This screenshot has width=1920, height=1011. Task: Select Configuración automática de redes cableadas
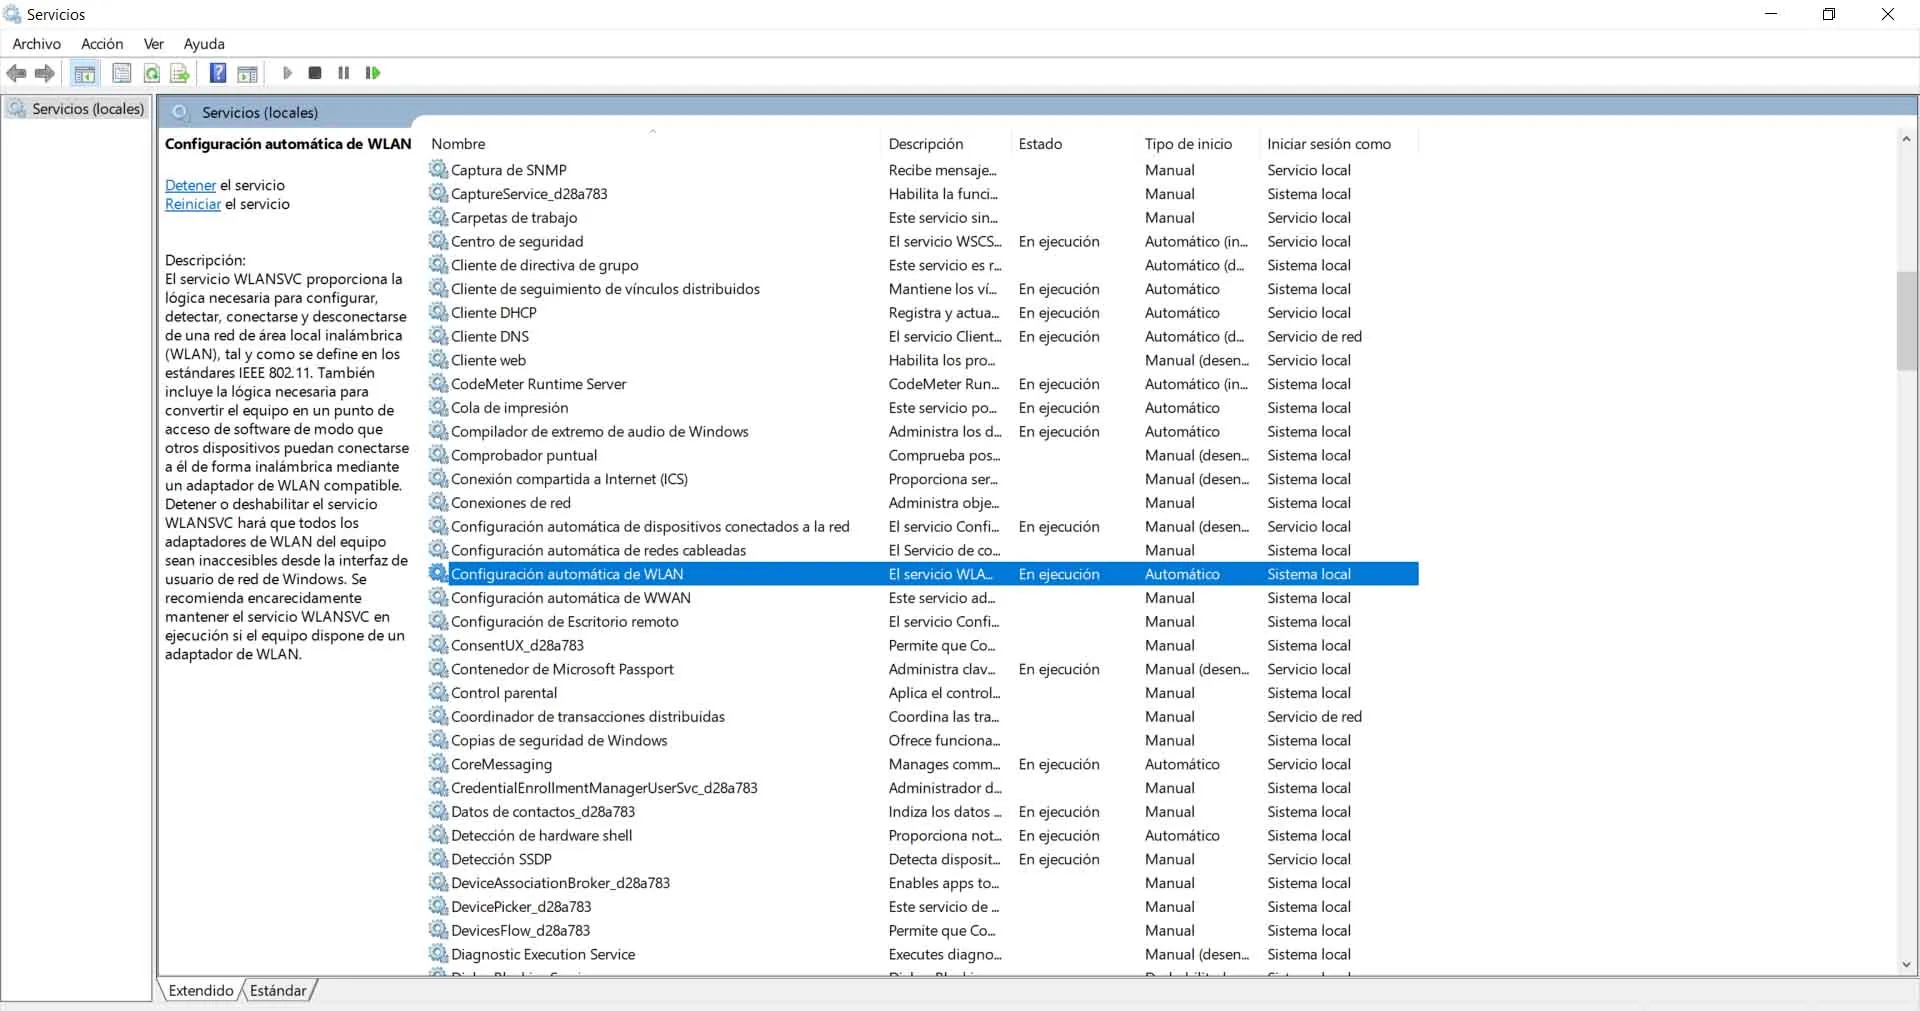(922, 550)
